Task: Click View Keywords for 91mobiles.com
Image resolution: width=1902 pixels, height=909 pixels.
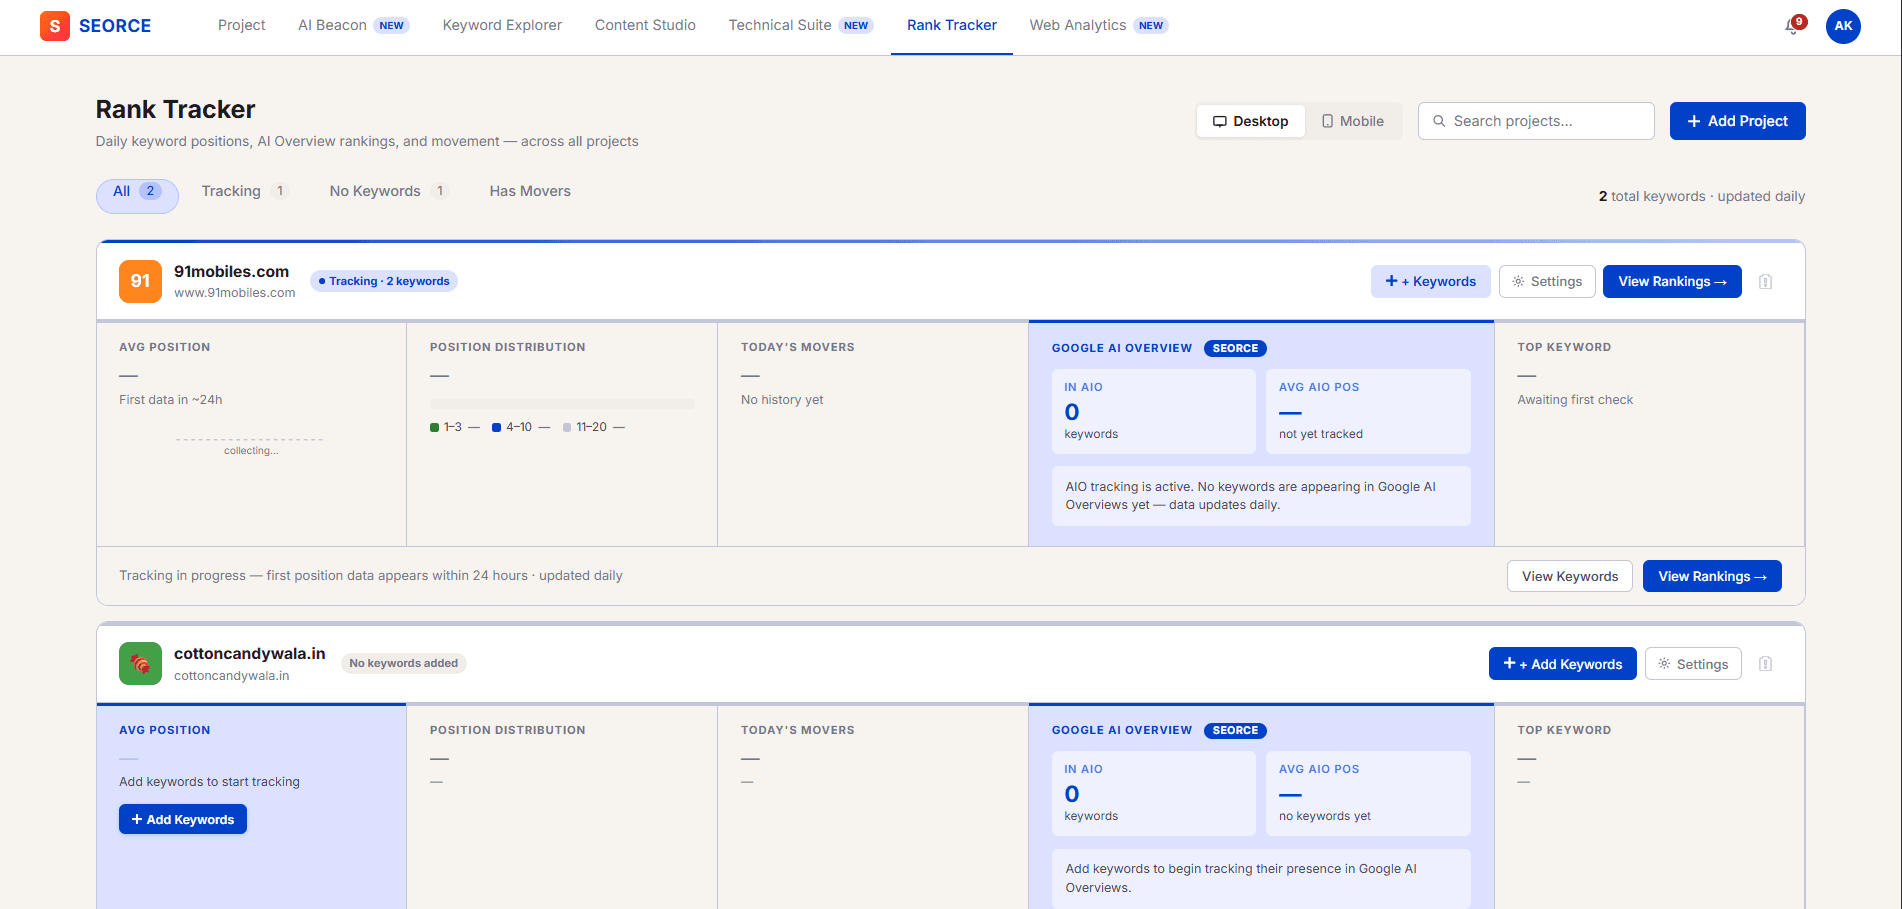Action: click(1570, 576)
